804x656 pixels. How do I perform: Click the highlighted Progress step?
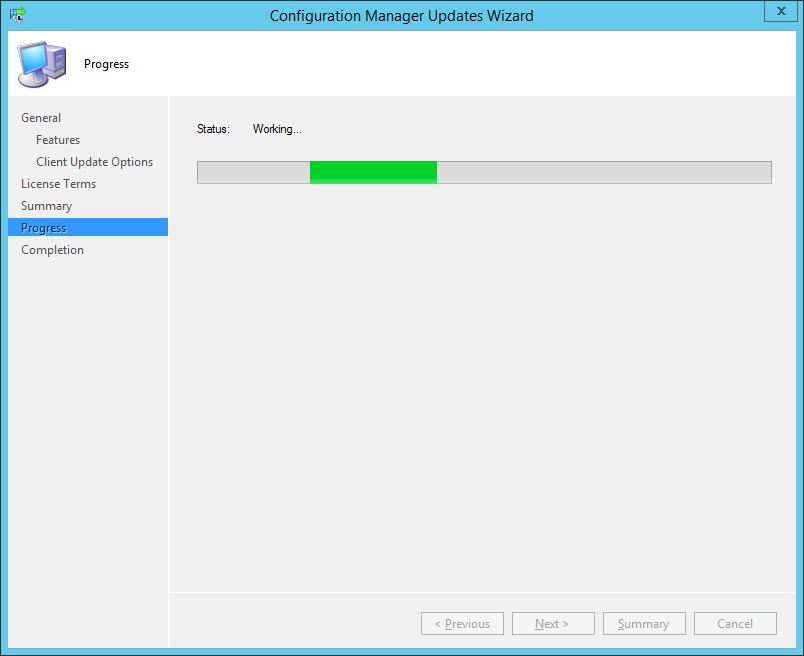tap(44, 227)
